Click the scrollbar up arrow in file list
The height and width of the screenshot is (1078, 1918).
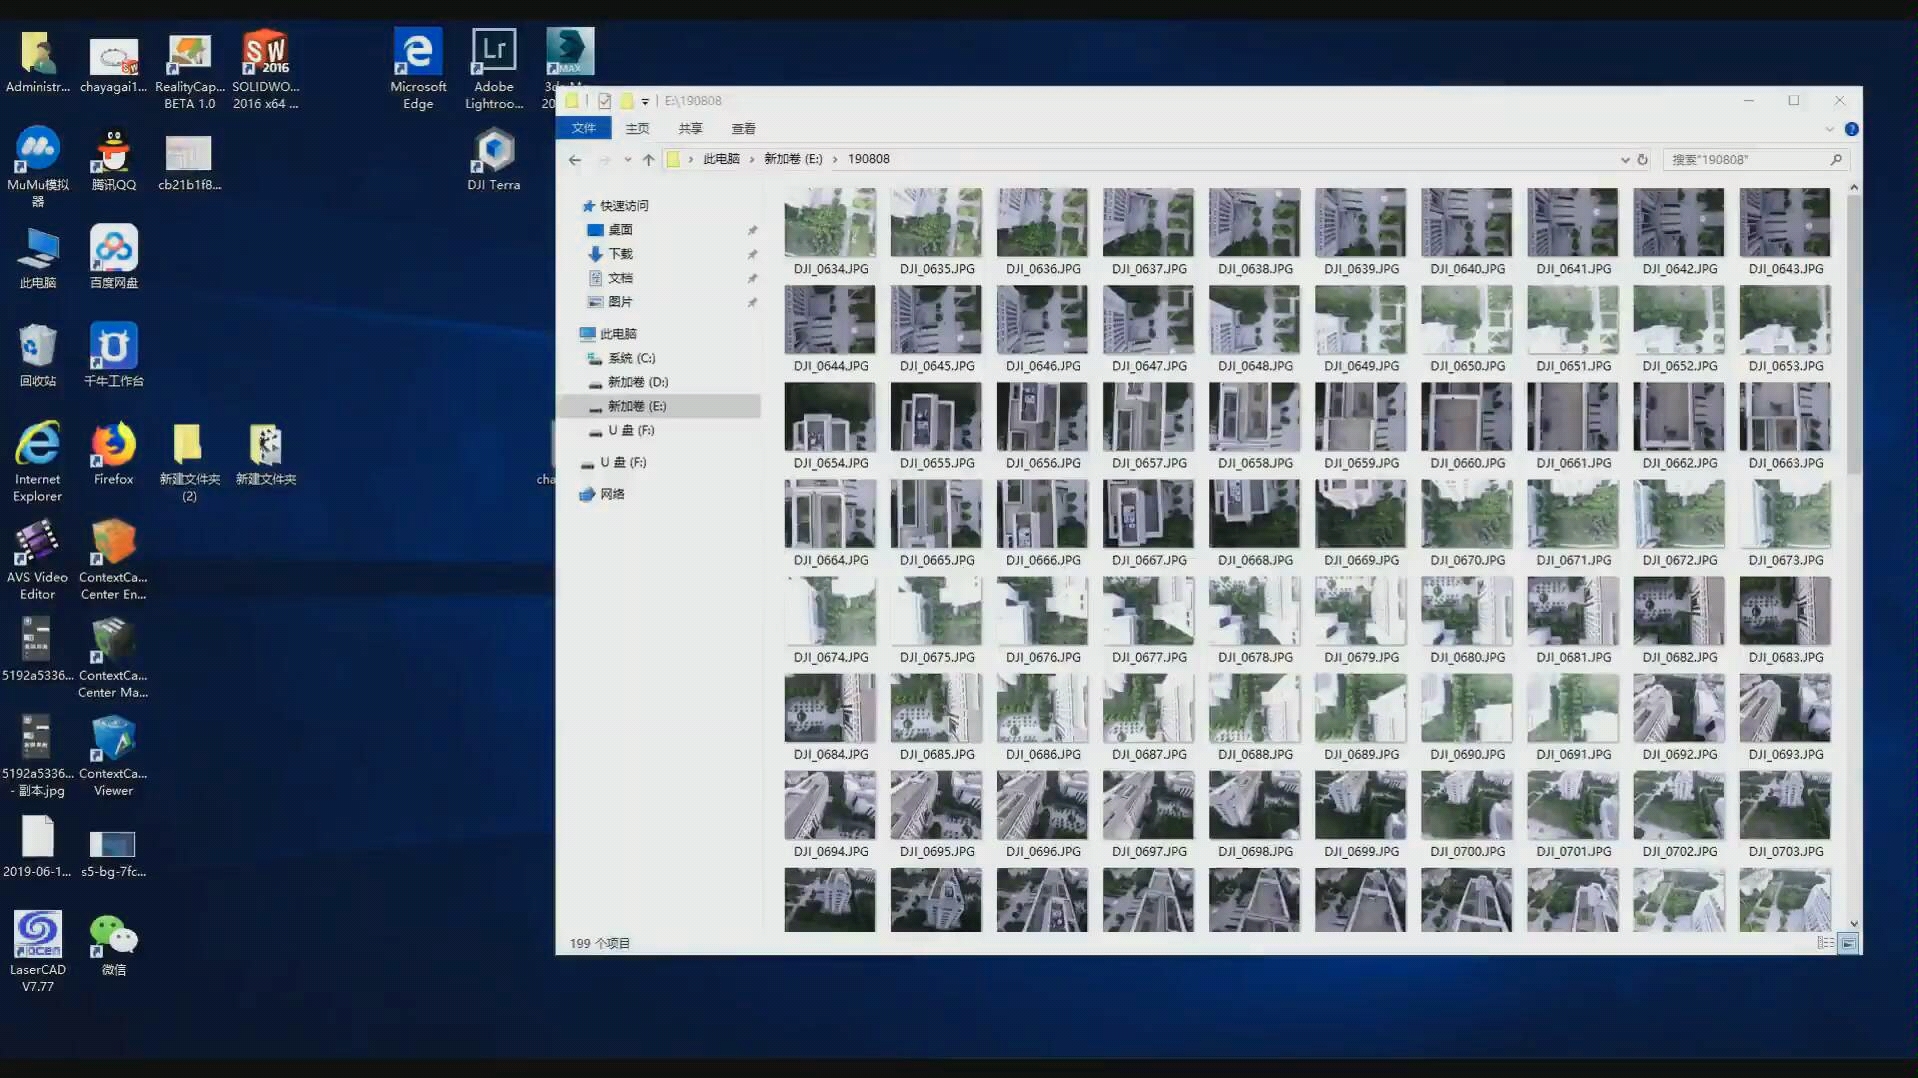[x=1854, y=188]
